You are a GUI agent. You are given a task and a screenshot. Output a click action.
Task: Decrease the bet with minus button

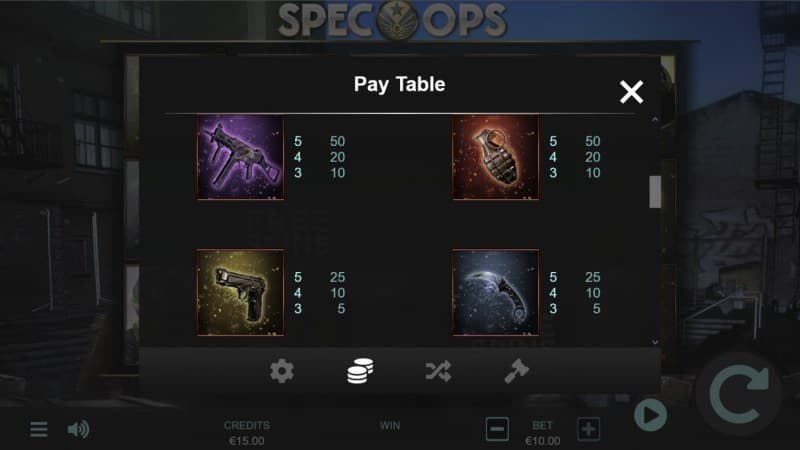pos(497,429)
